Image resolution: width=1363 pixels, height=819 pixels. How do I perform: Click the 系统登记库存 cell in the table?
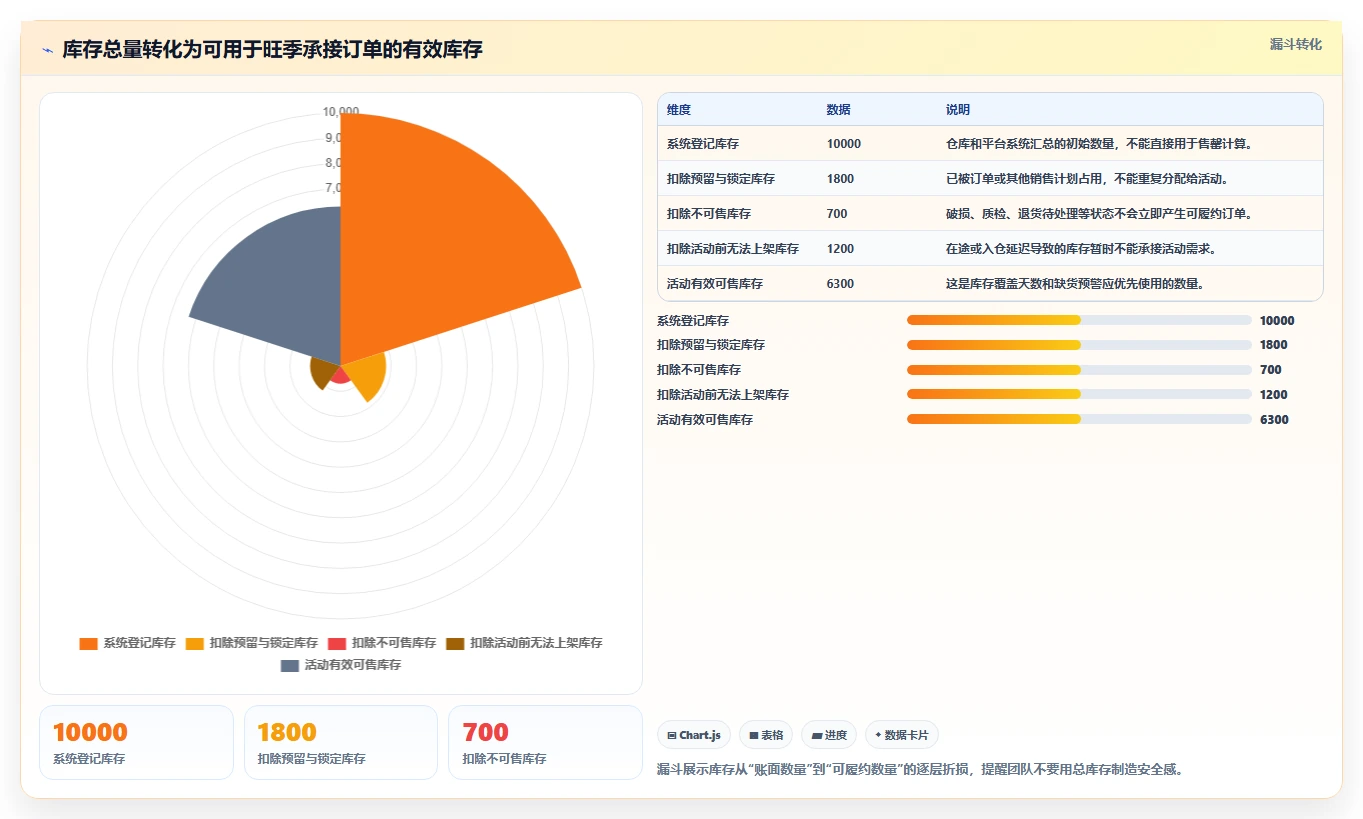(x=703, y=144)
